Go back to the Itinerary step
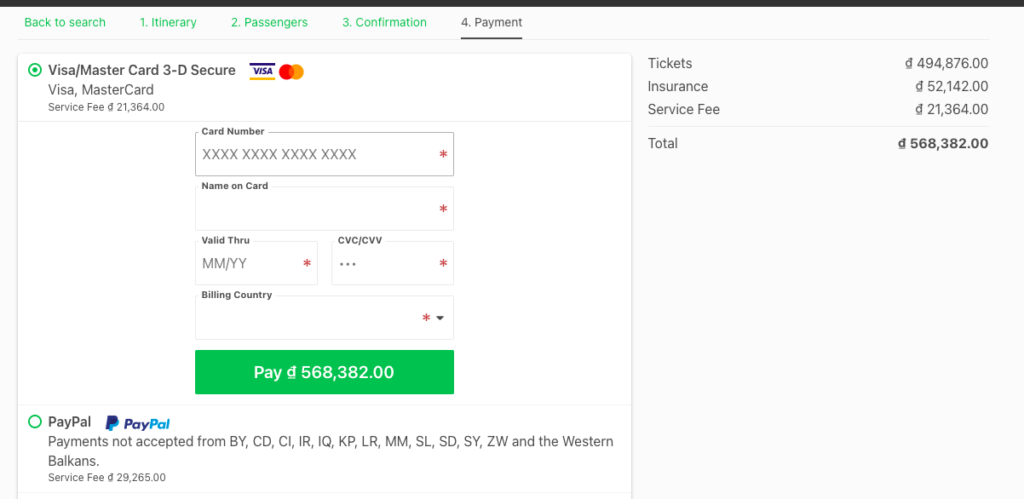Screen dimensions: 1024x499 tap(168, 22)
